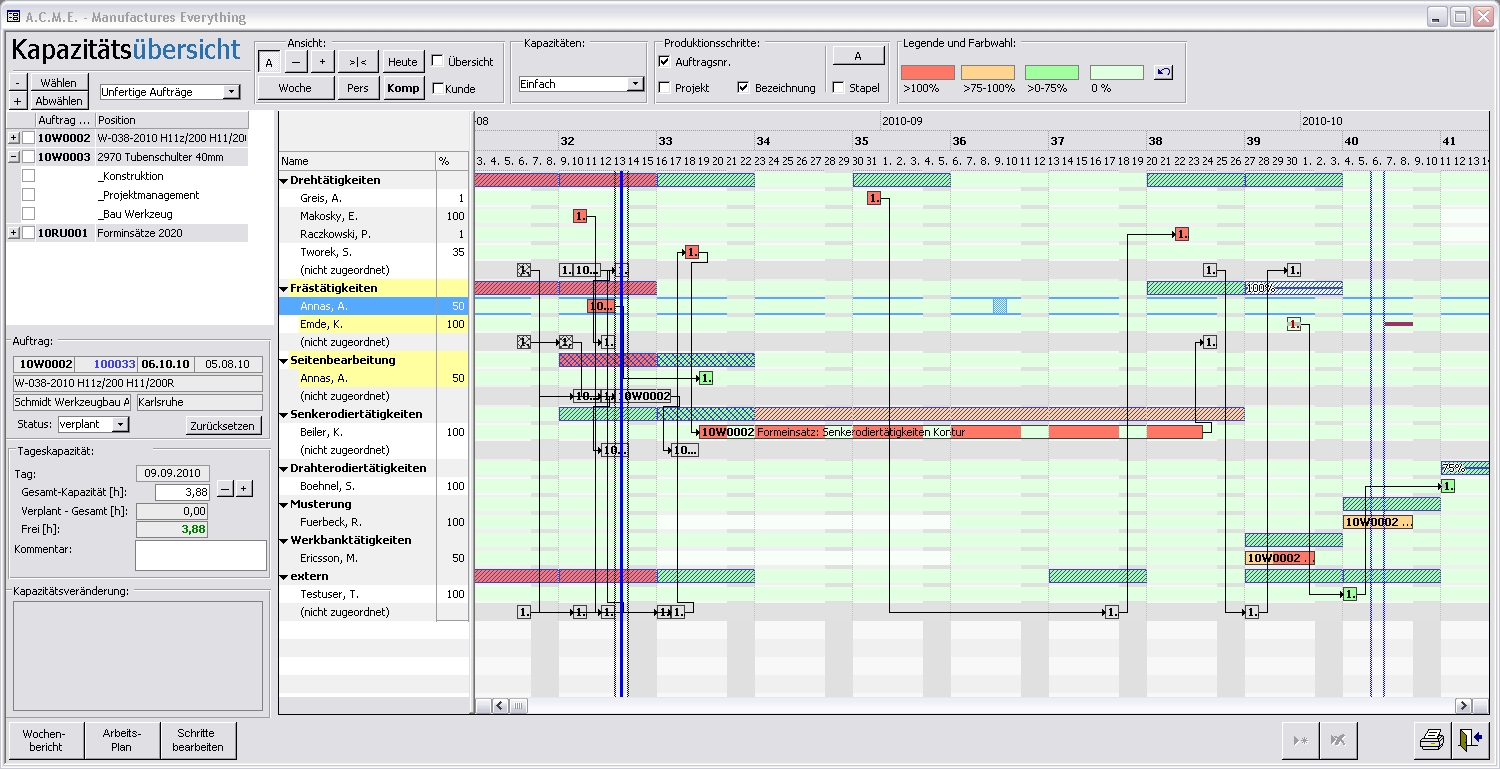Click the >|< fit view button
Viewport: 1500px width, 769px height.
coord(356,62)
